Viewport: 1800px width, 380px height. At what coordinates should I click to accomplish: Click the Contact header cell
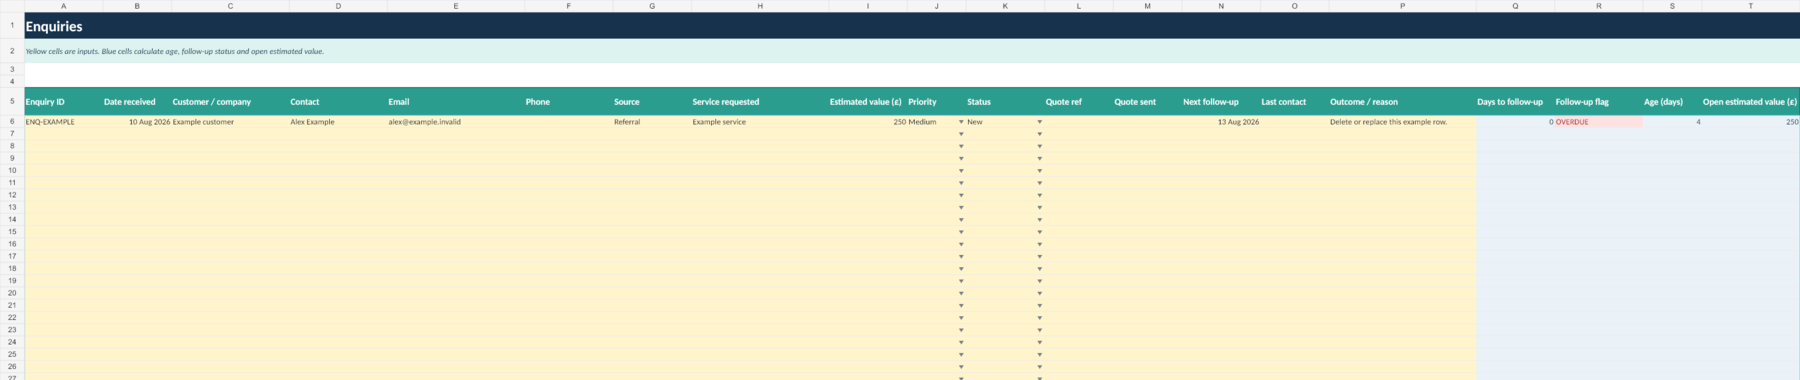(338, 101)
